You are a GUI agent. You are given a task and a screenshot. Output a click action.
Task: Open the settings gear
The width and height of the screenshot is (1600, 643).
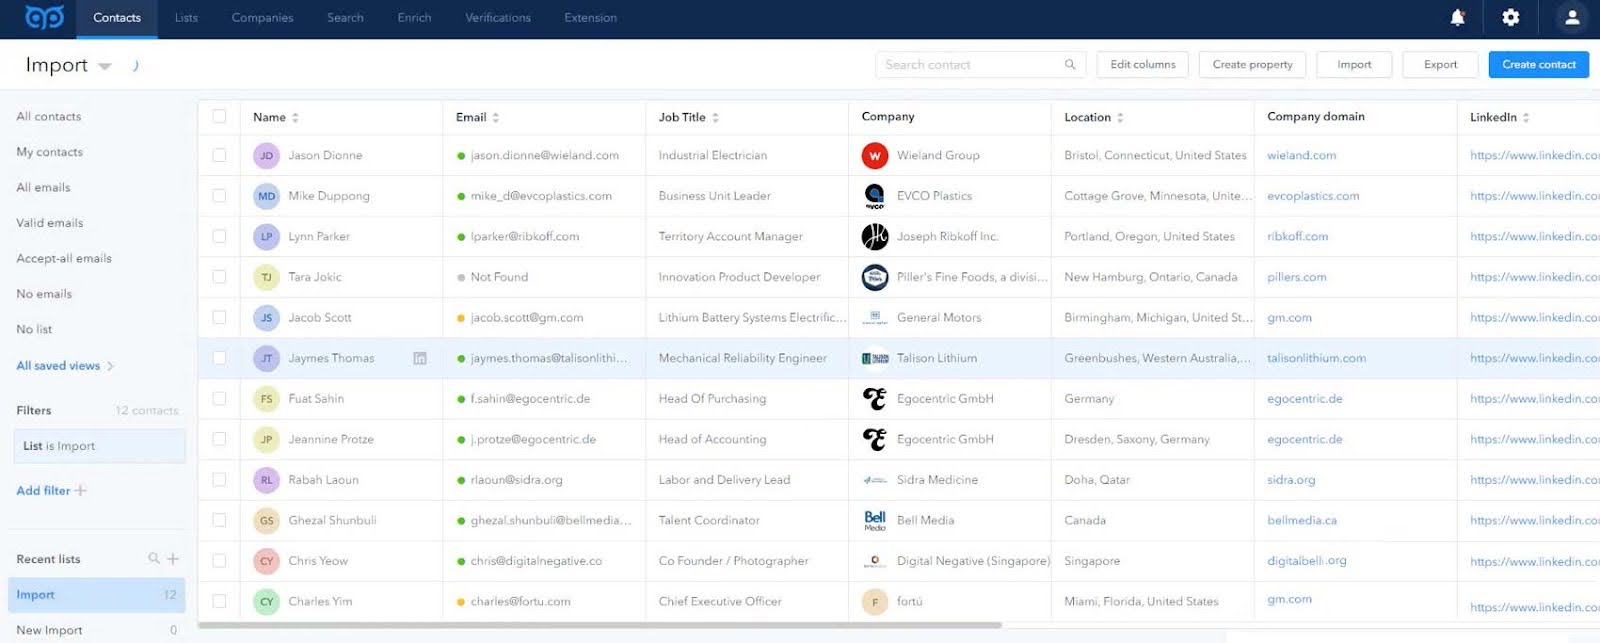pyautogui.click(x=1511, y=17)
